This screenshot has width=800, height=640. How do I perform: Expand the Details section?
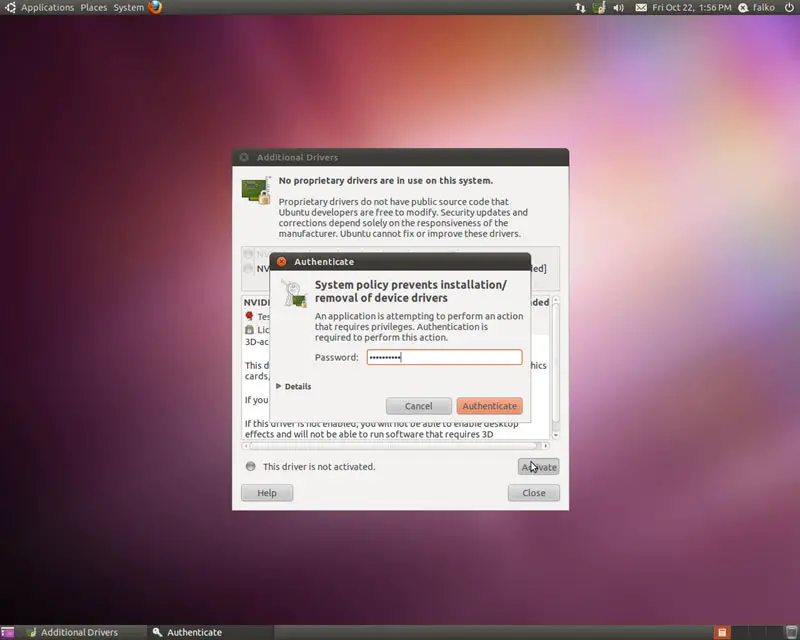[x=293, y=386]
